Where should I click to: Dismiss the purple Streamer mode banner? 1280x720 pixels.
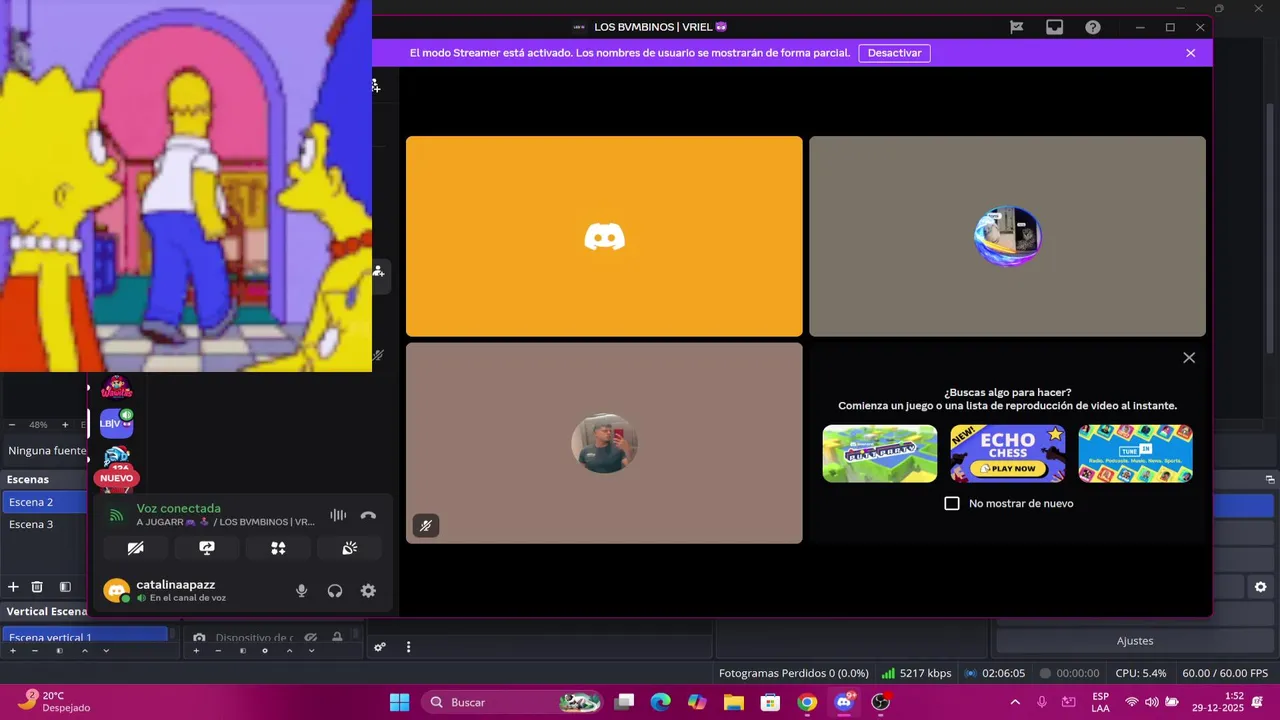(x=1190, y=53)
